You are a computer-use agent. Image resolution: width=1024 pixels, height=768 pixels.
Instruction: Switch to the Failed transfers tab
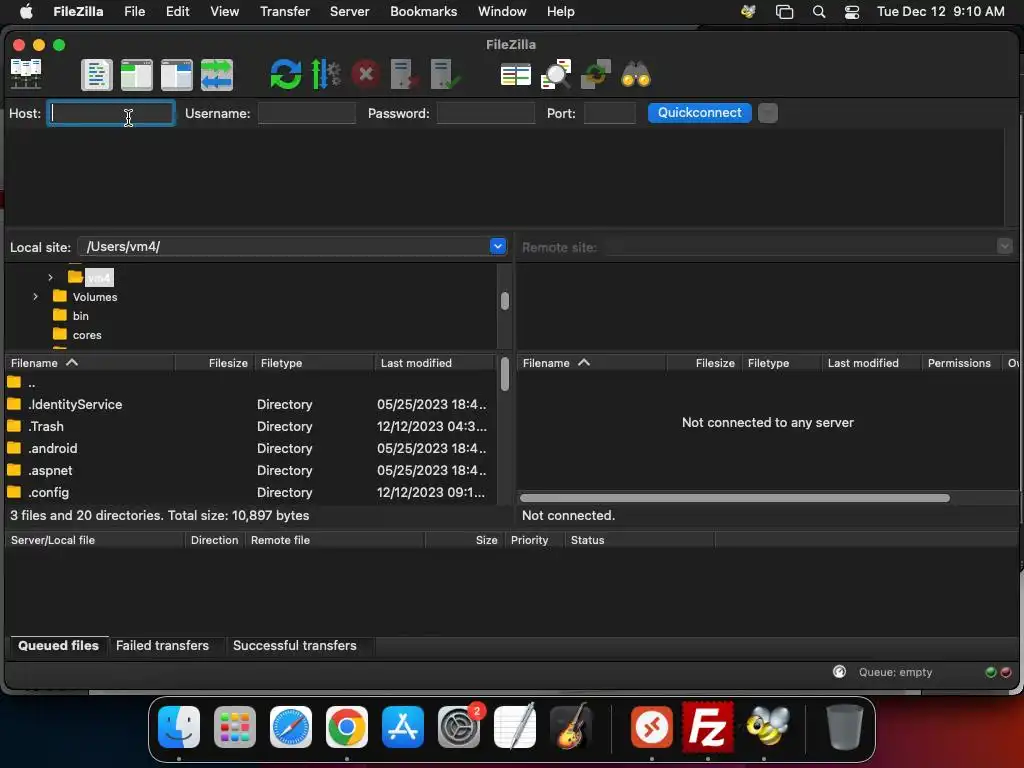pos(163,645)
